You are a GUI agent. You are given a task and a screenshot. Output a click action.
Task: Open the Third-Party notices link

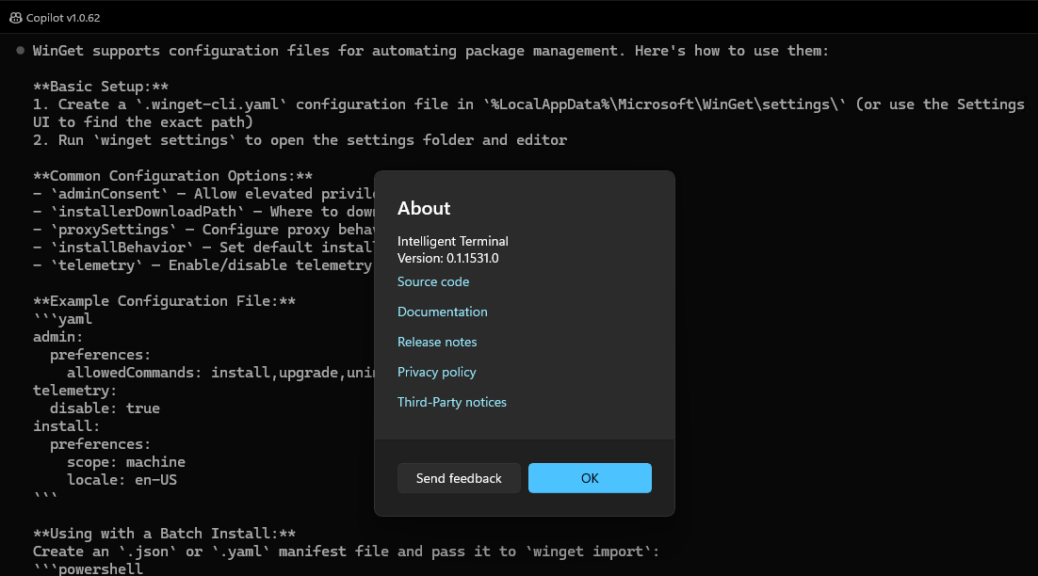coord(451,403)
